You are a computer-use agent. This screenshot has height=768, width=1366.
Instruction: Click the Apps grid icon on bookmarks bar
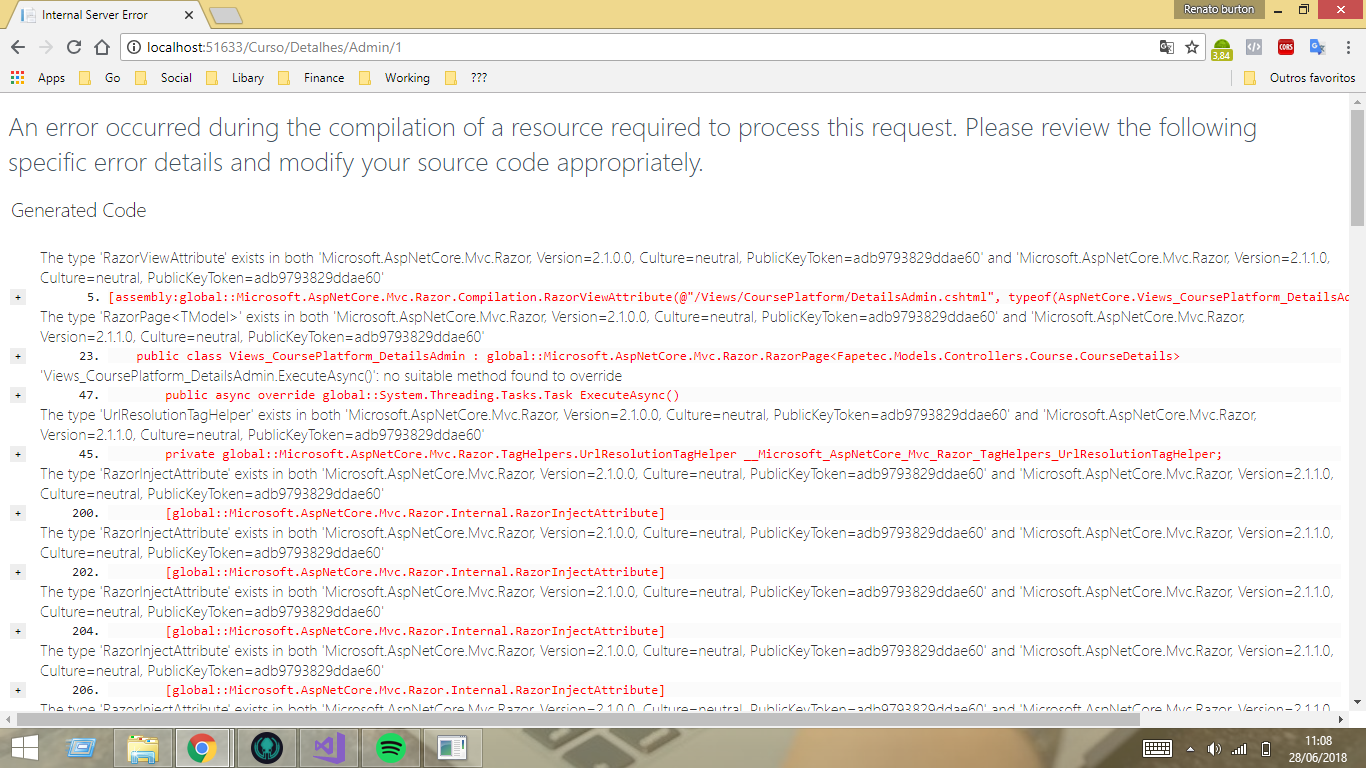[x=16, y=77]
